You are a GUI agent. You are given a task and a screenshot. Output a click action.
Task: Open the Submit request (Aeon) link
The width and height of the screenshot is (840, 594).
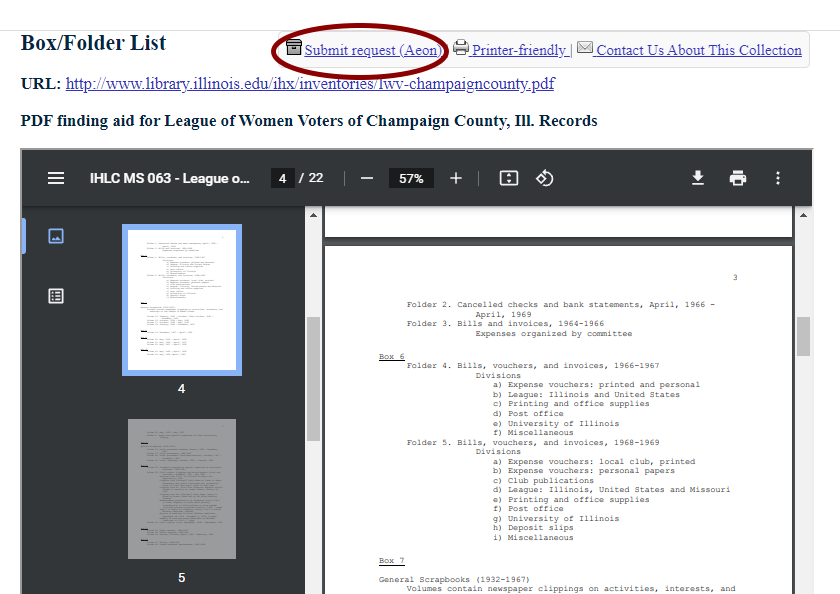point(372,50)
